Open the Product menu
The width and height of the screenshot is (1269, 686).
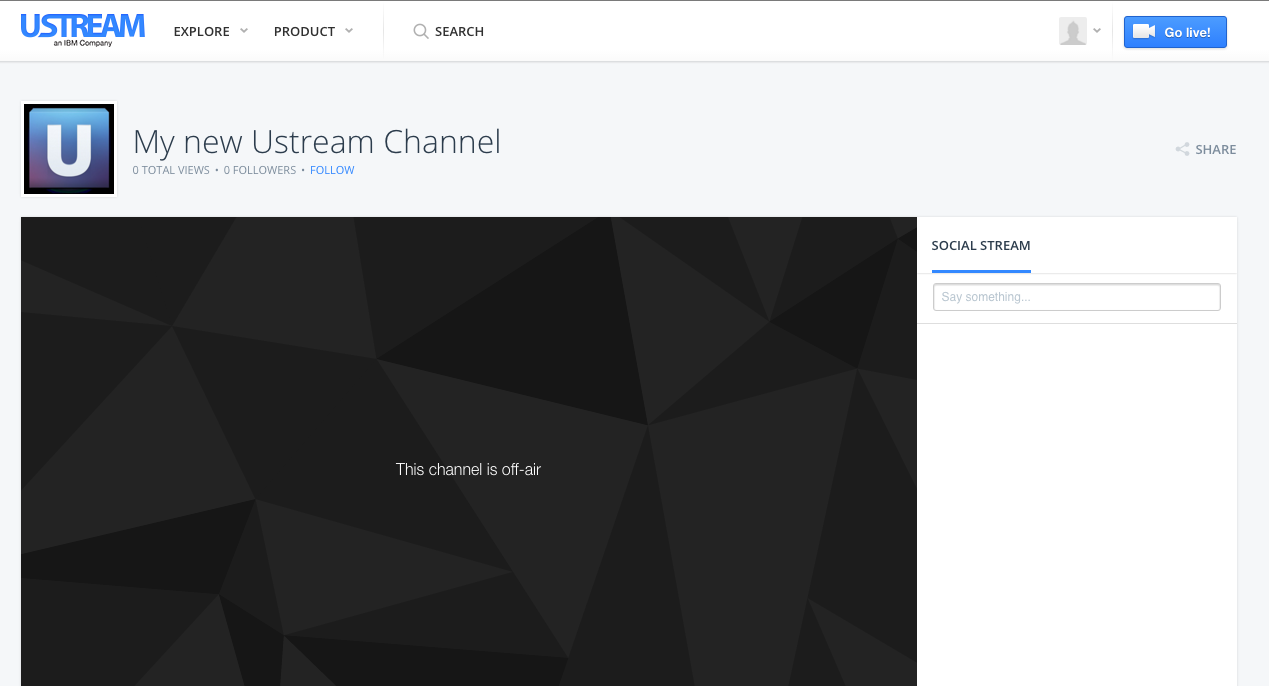coord(304,31)
